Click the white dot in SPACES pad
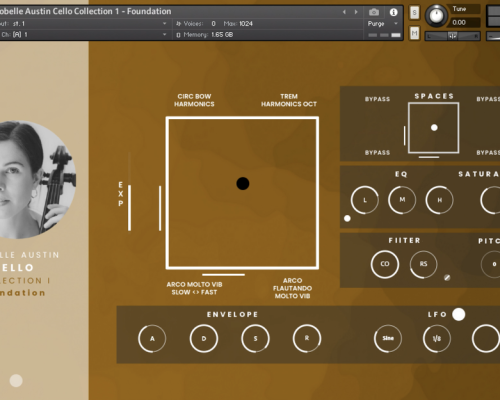This screenshot has width=500, height=400. click(x=434, y=127)
